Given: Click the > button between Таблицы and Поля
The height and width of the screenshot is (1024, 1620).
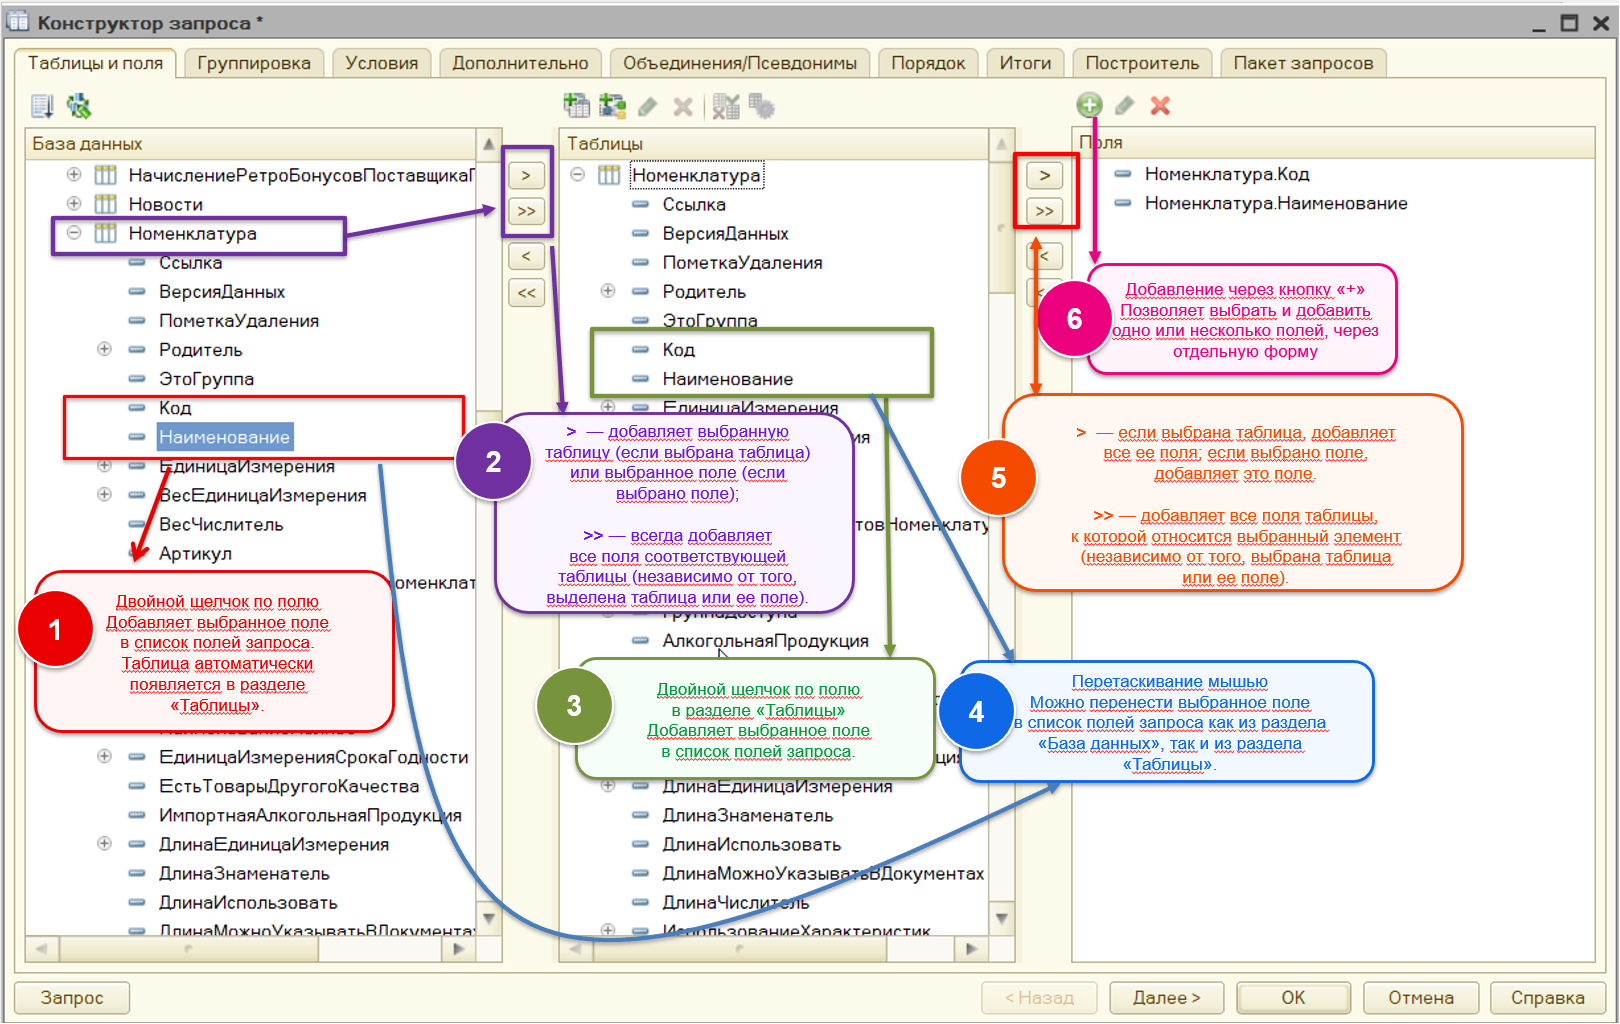Looking at the screenshot, I should [1045, 175].
